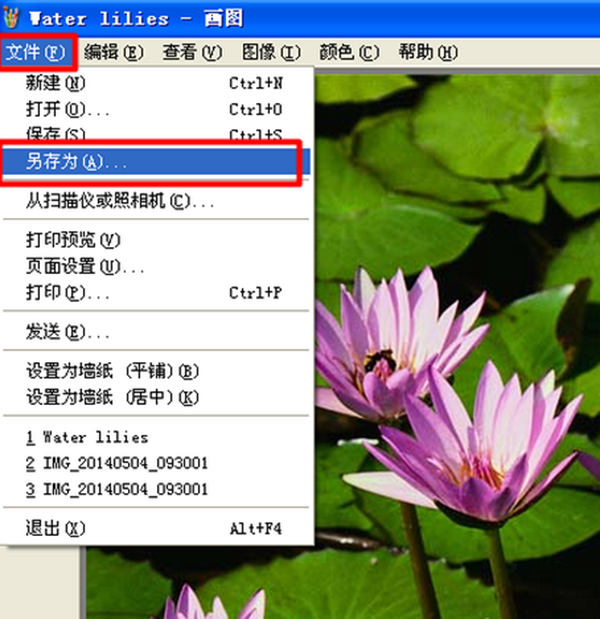The image size is (600, 619).
Task: Open the 图像(I) menu
Action: pos(271,53)
